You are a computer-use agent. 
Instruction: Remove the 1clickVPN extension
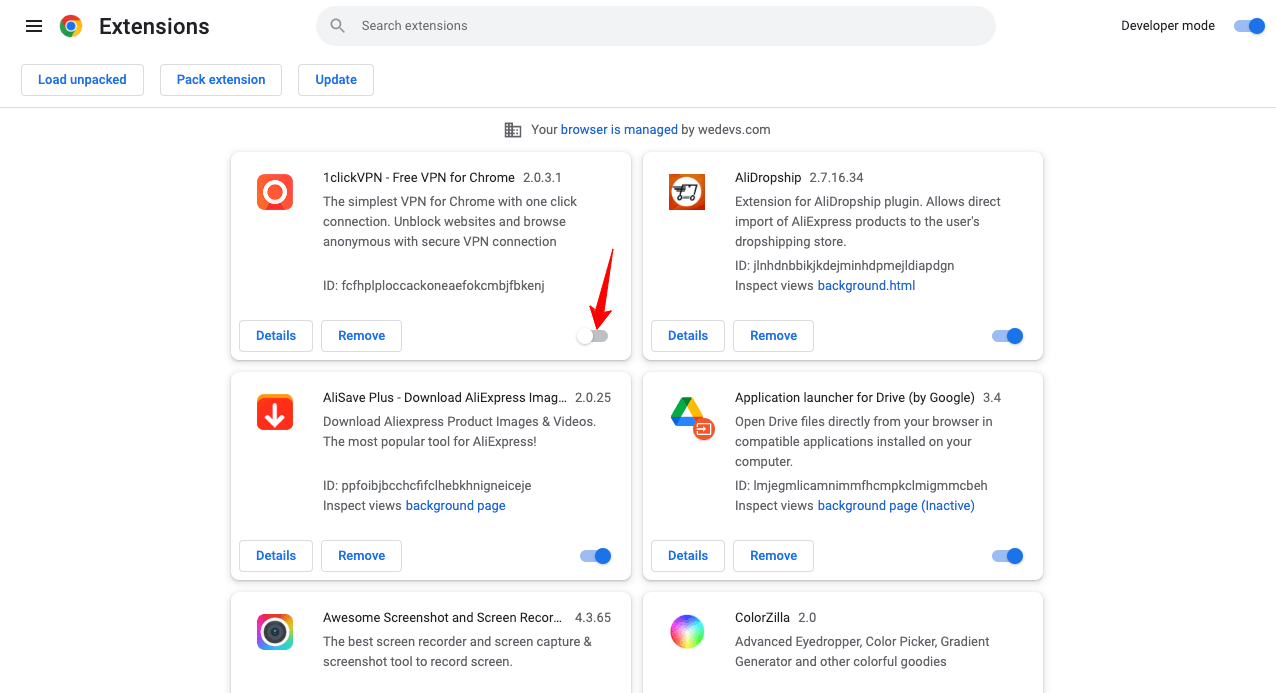click(x=361, y=336)
